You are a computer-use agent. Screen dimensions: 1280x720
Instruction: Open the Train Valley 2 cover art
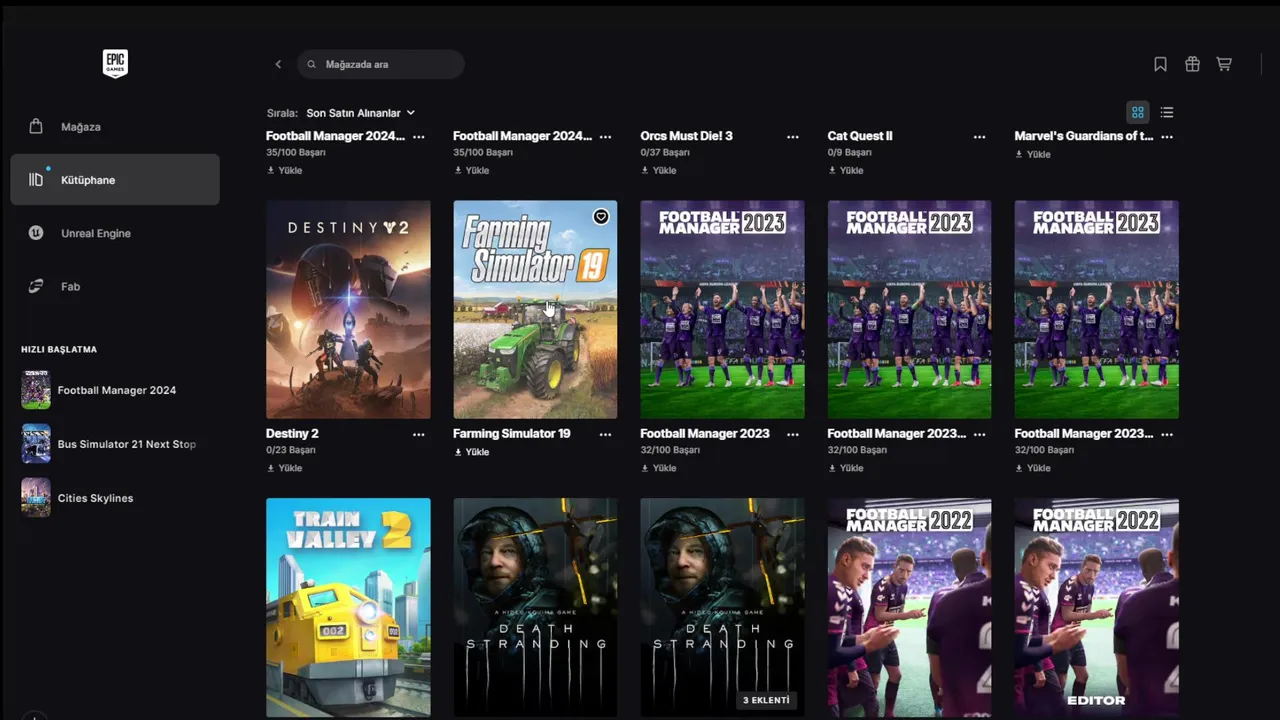[x=348, y=607]
